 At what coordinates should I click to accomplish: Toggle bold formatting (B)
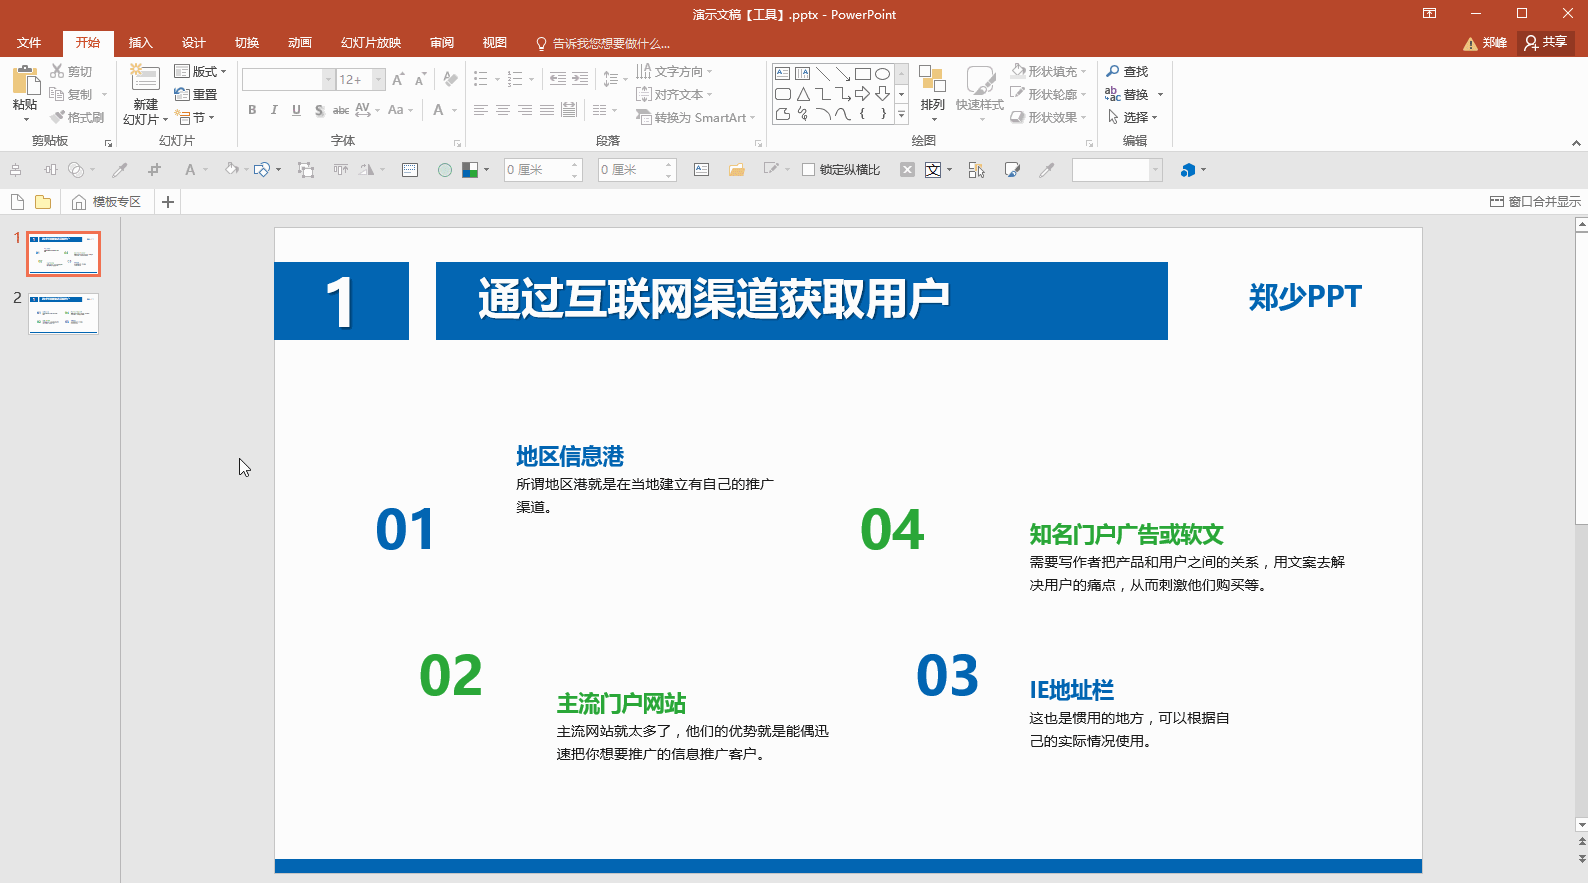tap(252, 110)
